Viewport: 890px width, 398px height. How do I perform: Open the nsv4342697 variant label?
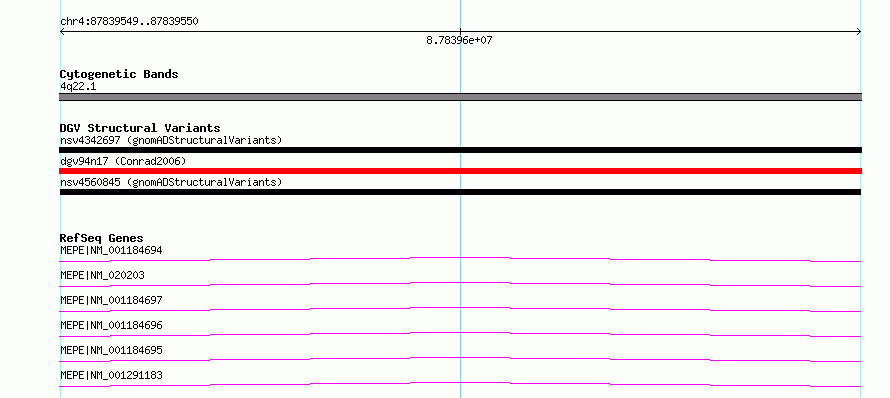171,140
